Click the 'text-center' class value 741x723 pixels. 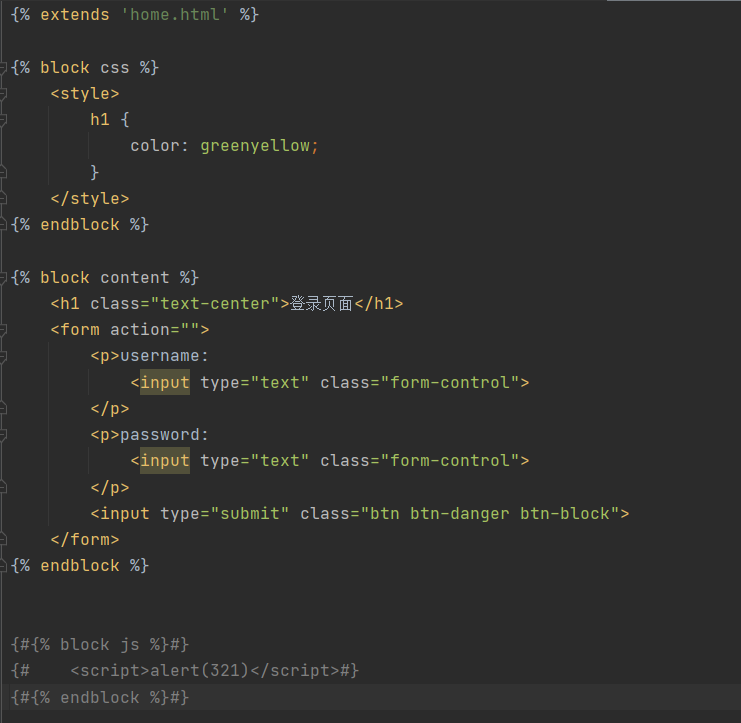(x=215, y=303)
